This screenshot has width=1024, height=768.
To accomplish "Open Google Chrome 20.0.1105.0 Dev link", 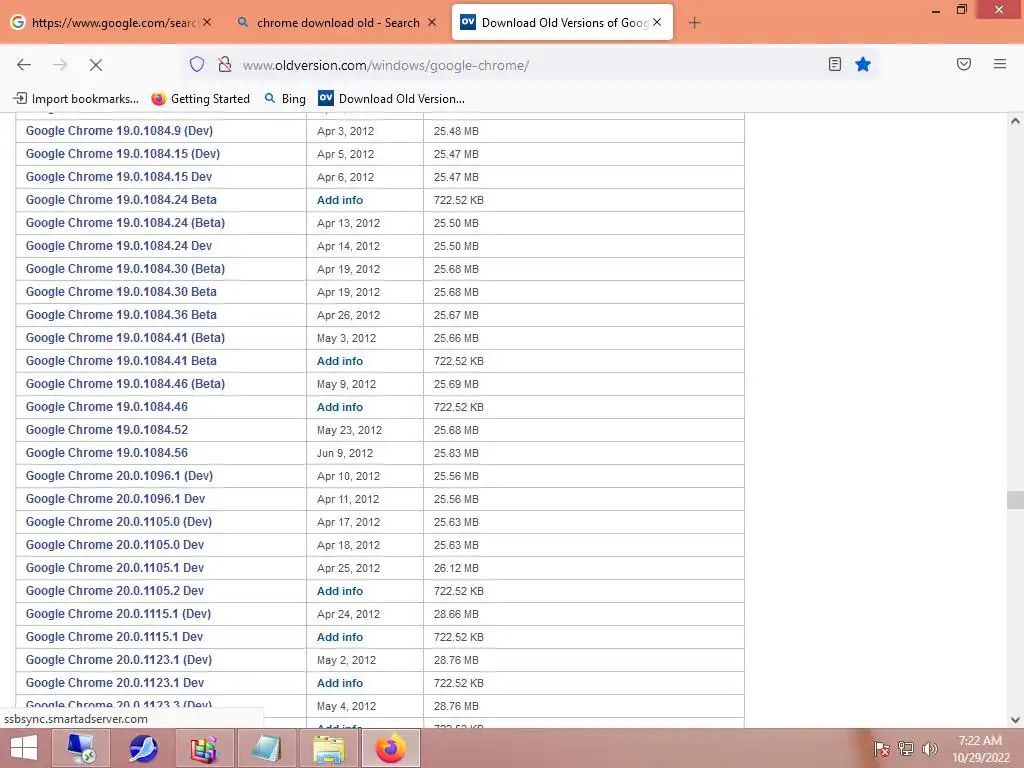I will tap(115, 545).
